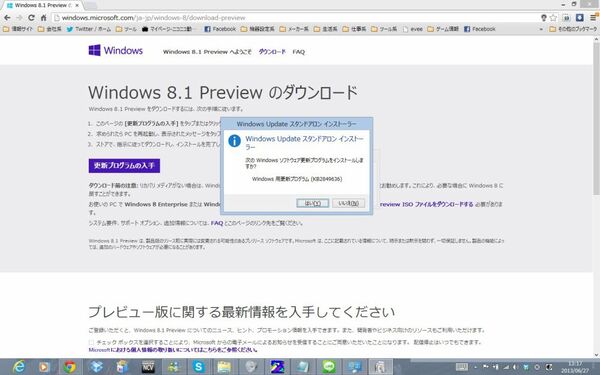This screenshot has width=600, height=375.
Task: Open the Chrome home page icon
Action: point(43,18)
